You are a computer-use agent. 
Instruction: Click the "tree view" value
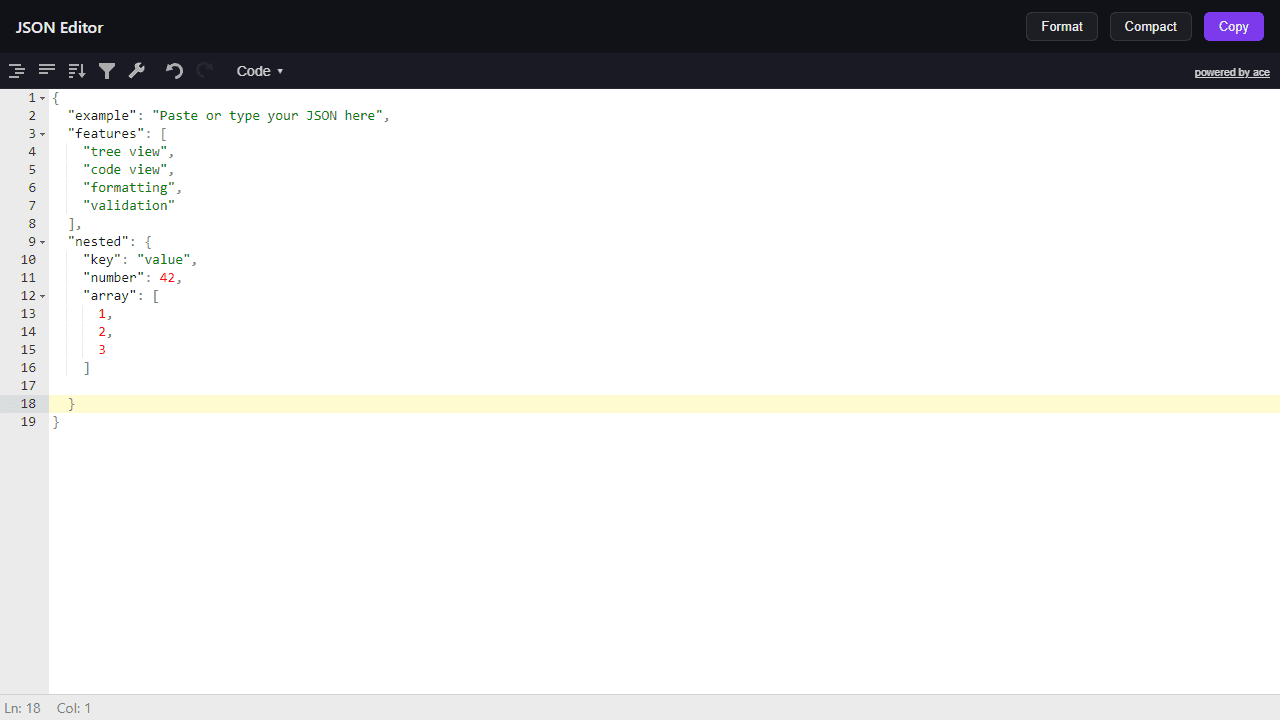point(125,152)
